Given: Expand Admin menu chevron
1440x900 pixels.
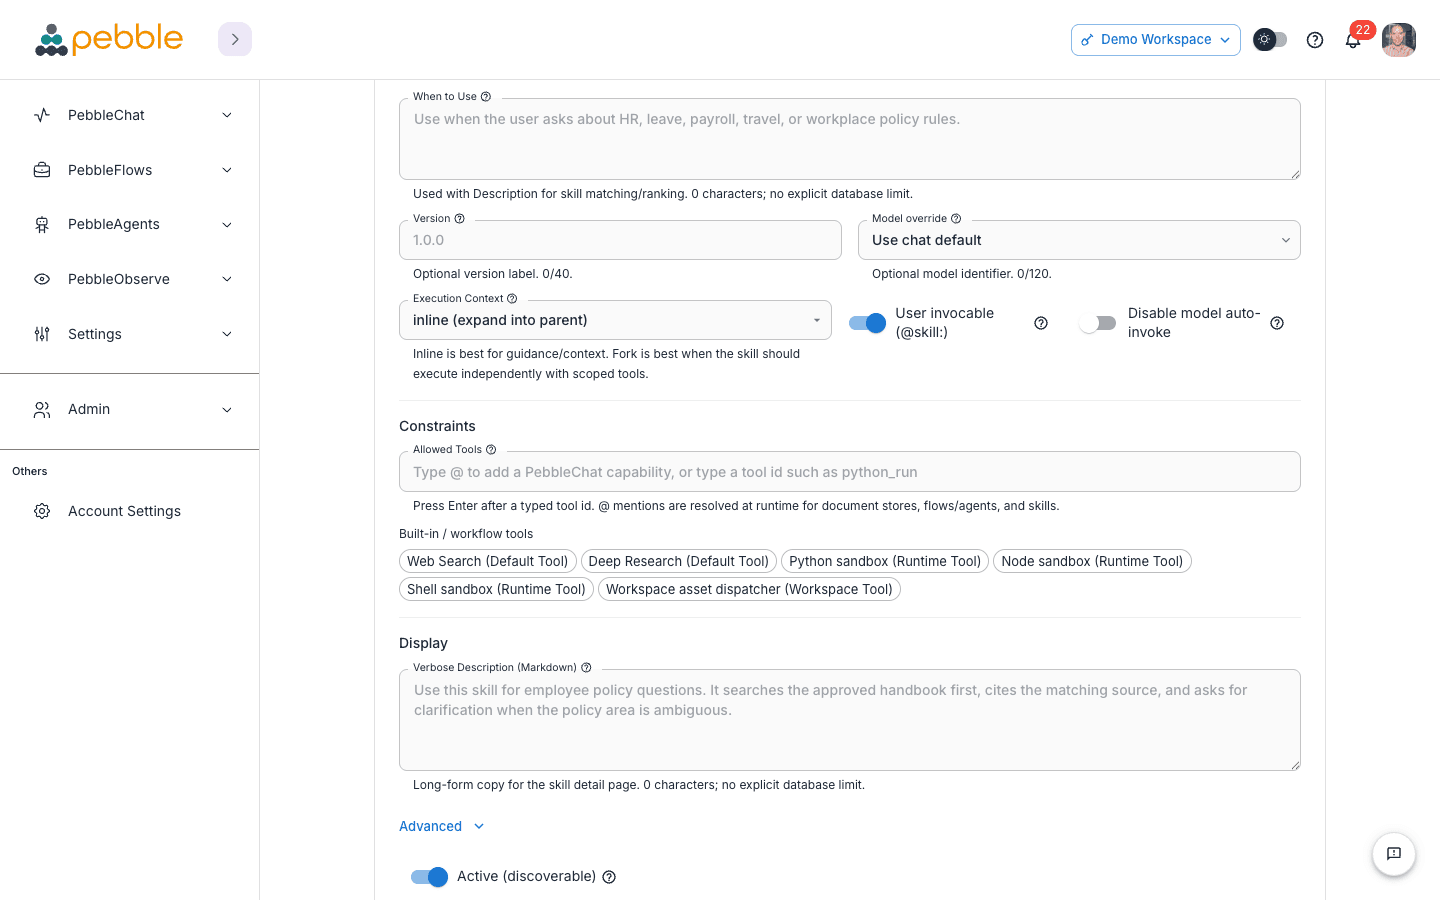Looking at the screenshot, I should [x=227, y=409].
